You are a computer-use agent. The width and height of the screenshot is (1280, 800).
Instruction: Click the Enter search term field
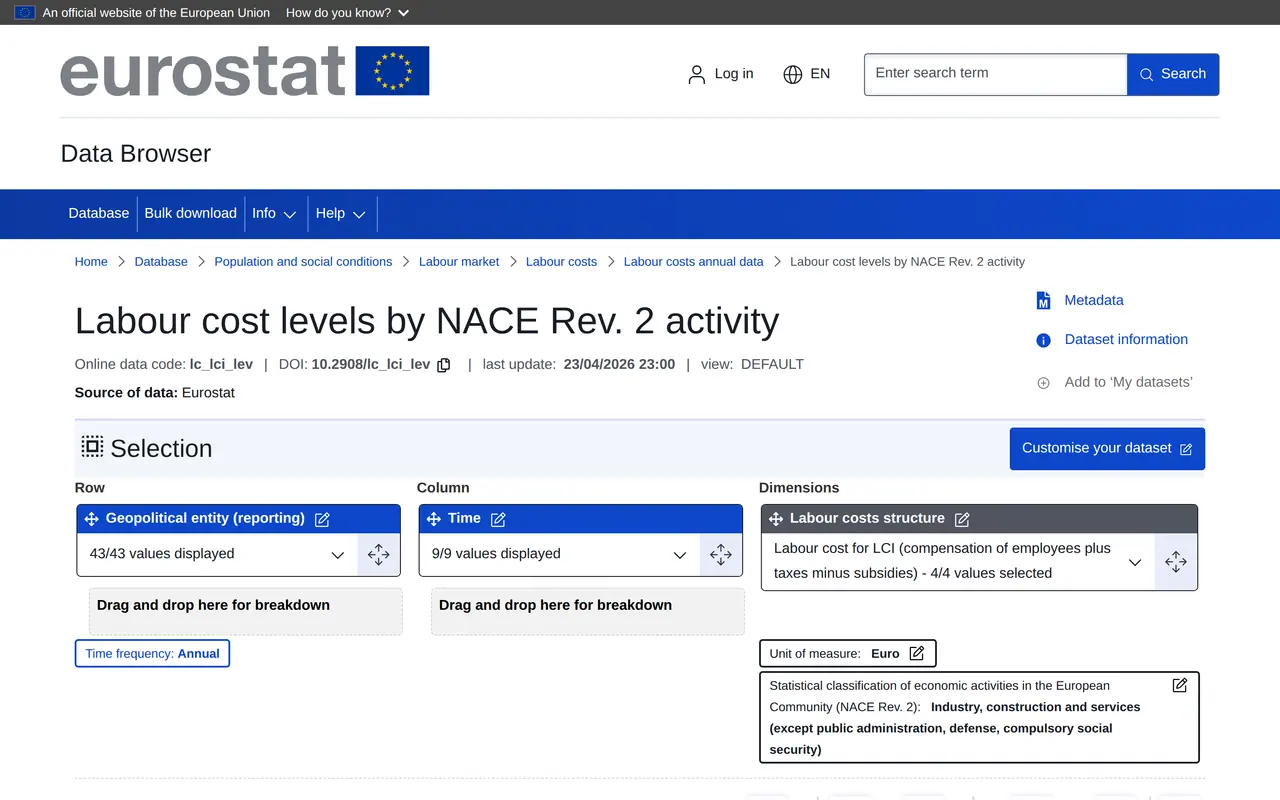(996, 75)
